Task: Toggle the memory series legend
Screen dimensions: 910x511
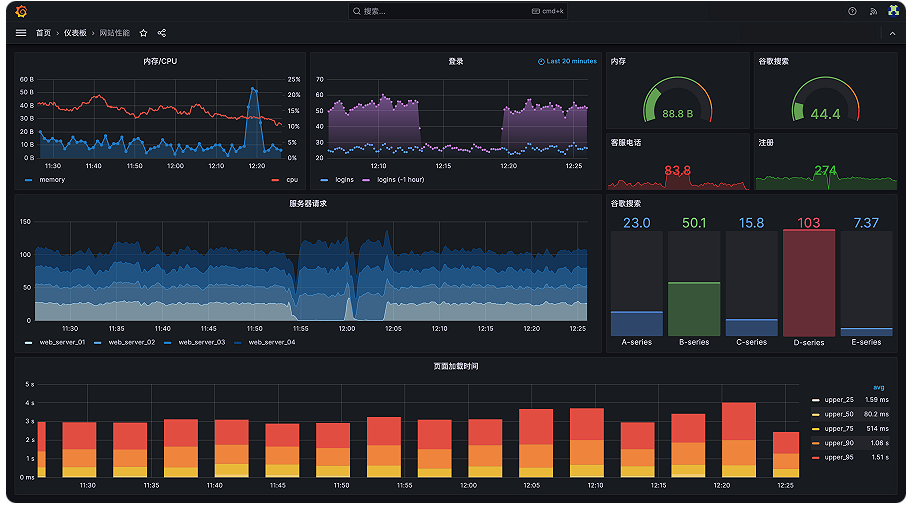Action: (52, 180)
